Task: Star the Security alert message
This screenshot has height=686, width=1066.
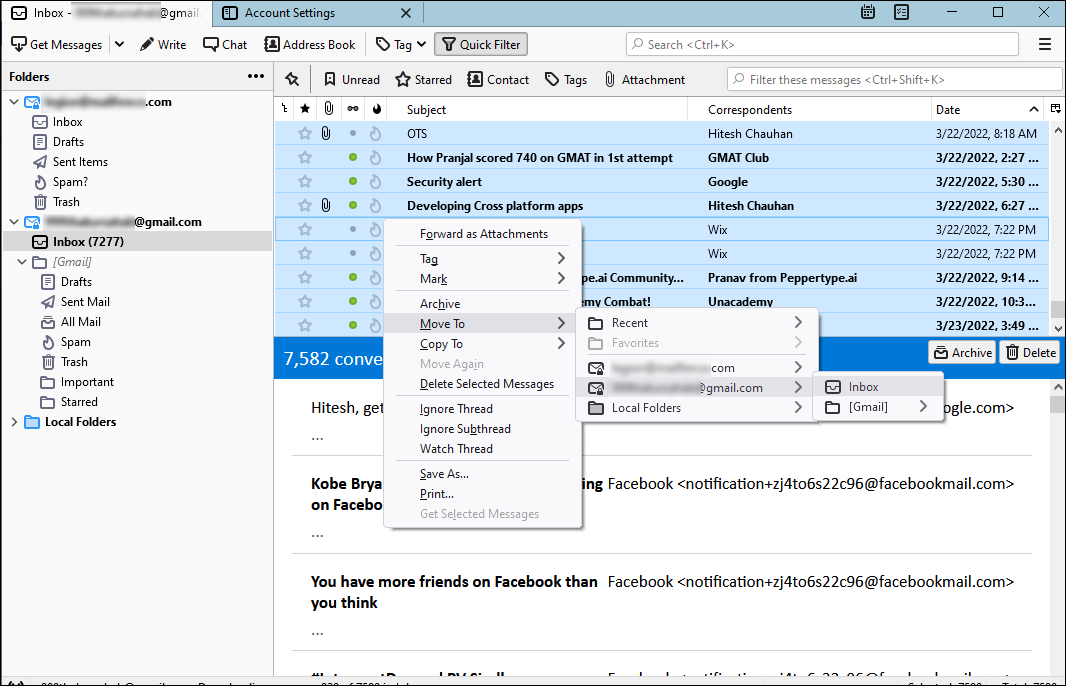Action: pyautogui.click(x=305, y=182)
